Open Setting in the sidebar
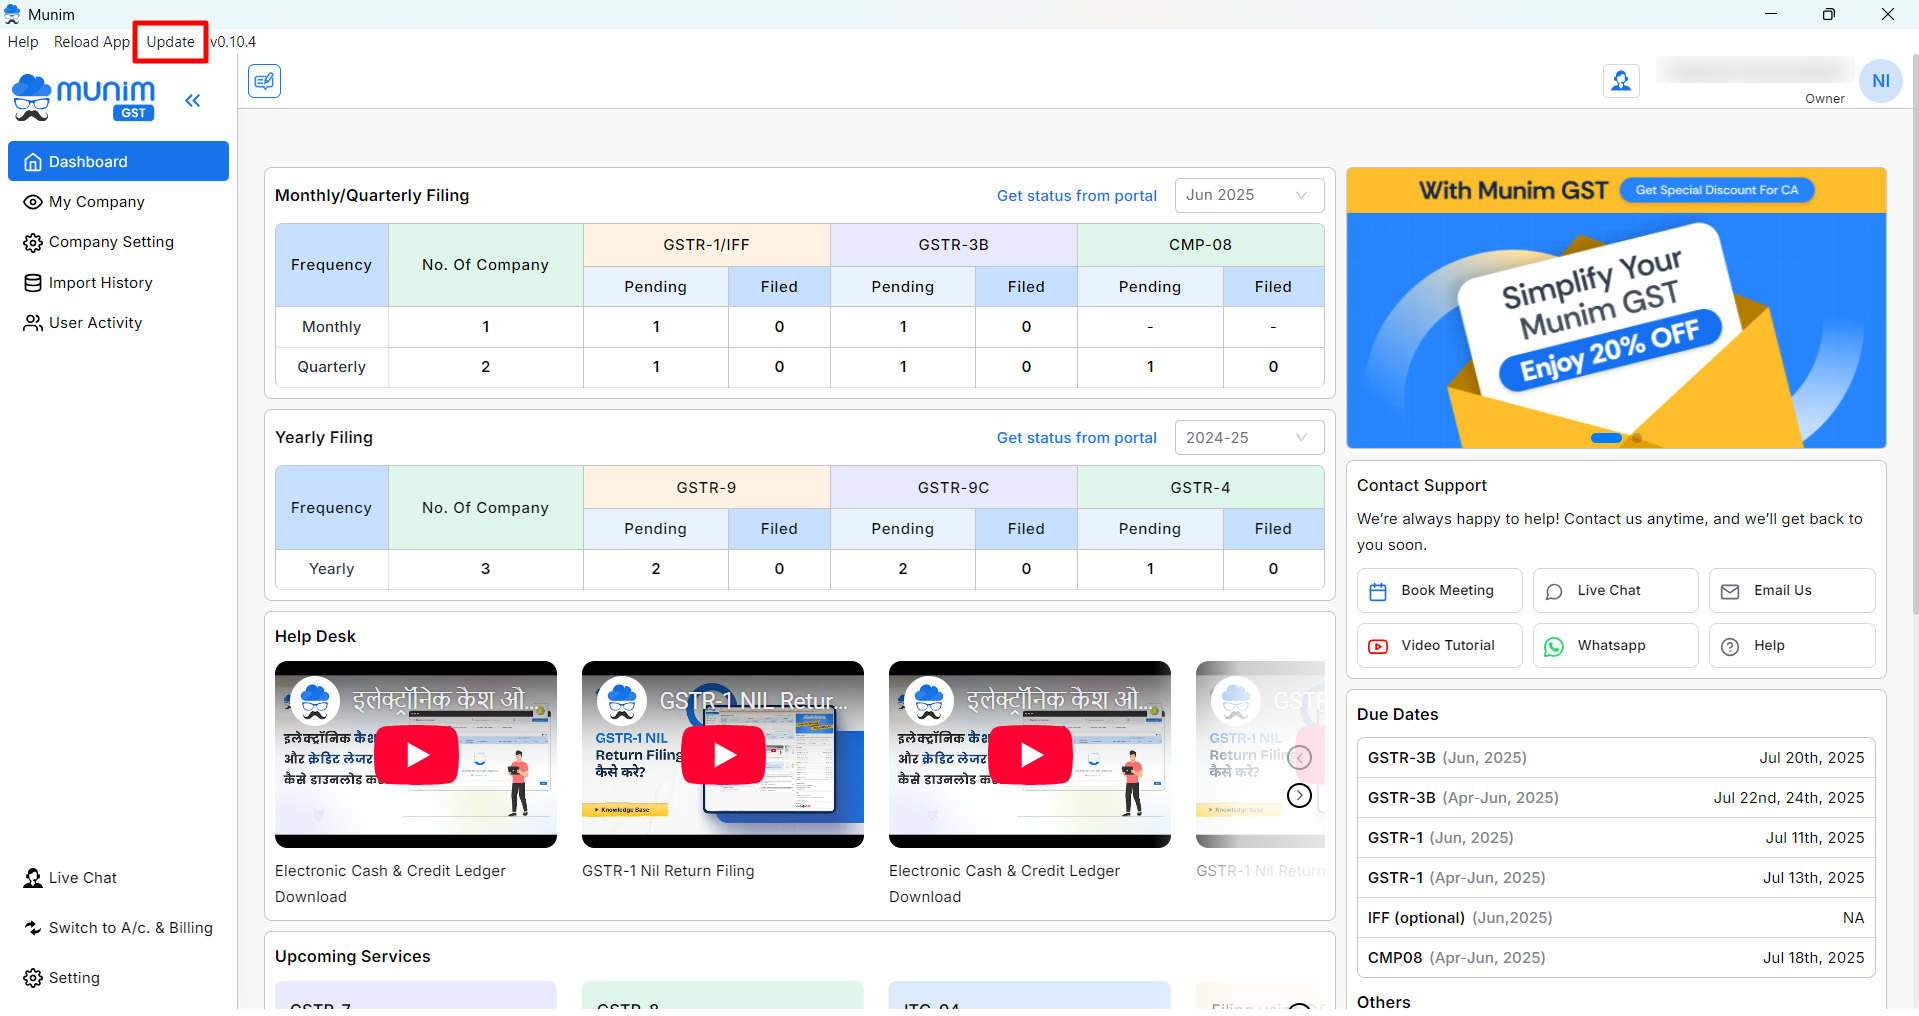This screenshot has height=1016, width=1919. (x=118, y=978)
